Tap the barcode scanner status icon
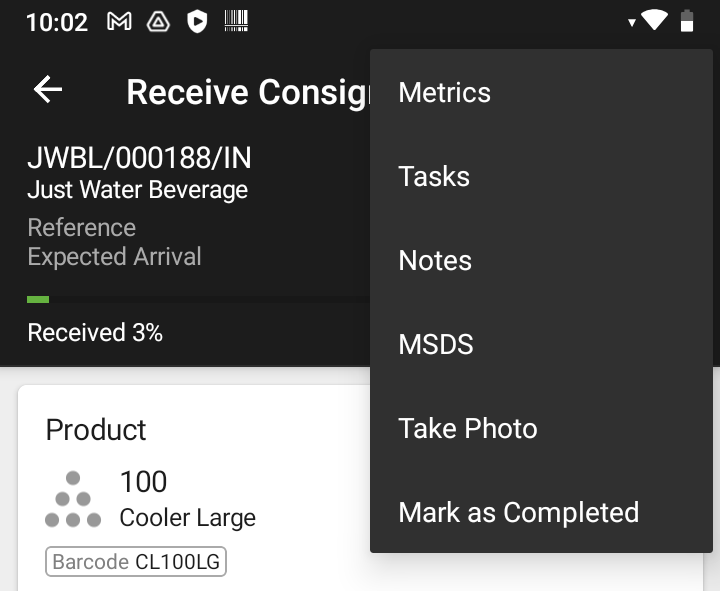The height and width of the screenshot is (591, 720). click(x=236, y=21)
